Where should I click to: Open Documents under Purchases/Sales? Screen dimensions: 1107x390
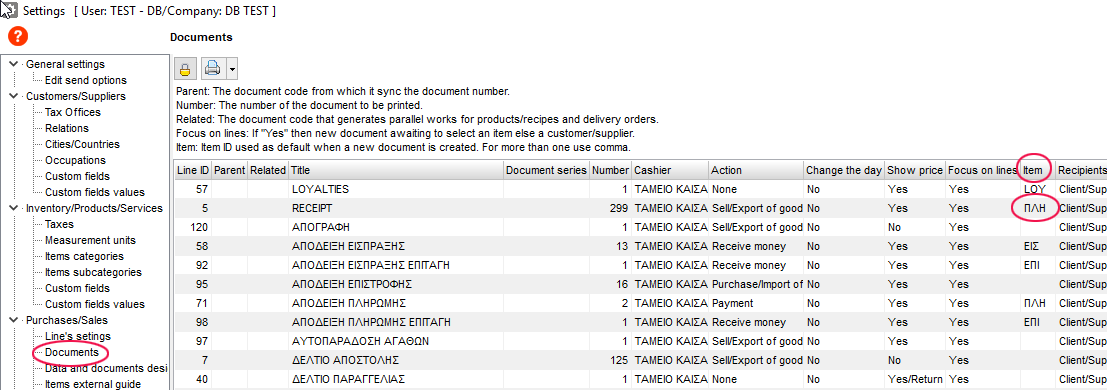(71, 352)
